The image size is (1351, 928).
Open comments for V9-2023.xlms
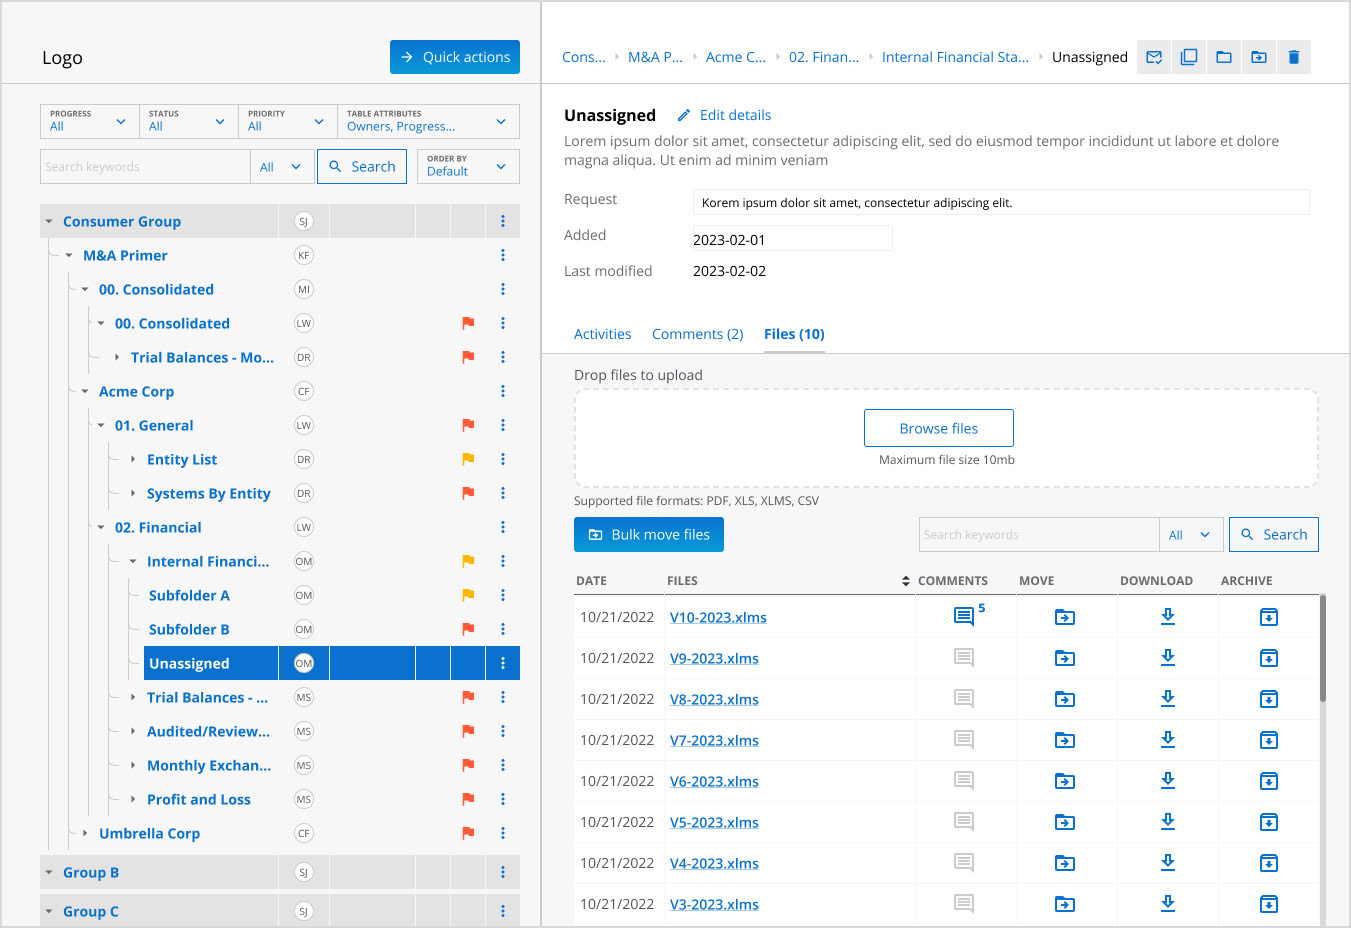coord(964,657)
